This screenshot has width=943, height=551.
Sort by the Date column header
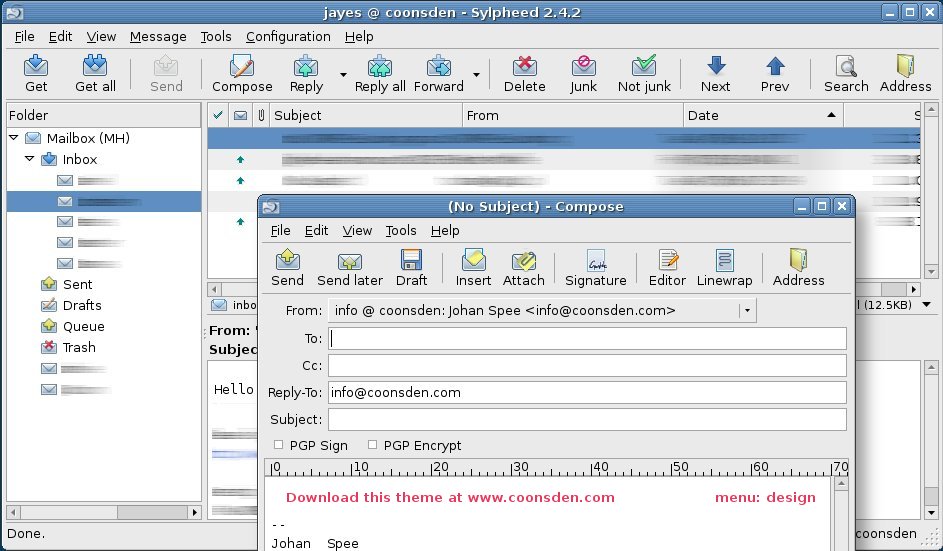(763, 115)
